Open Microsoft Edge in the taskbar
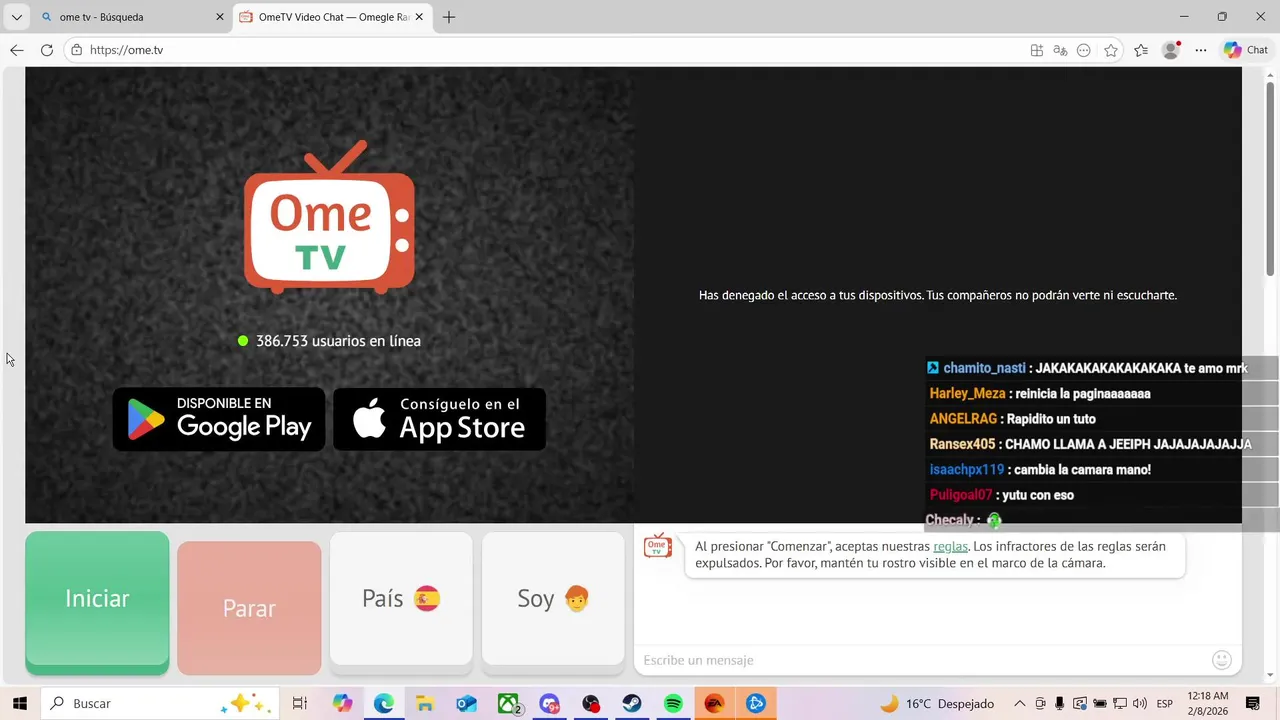The image size is (1280, 720). click(x=384, y=703)
